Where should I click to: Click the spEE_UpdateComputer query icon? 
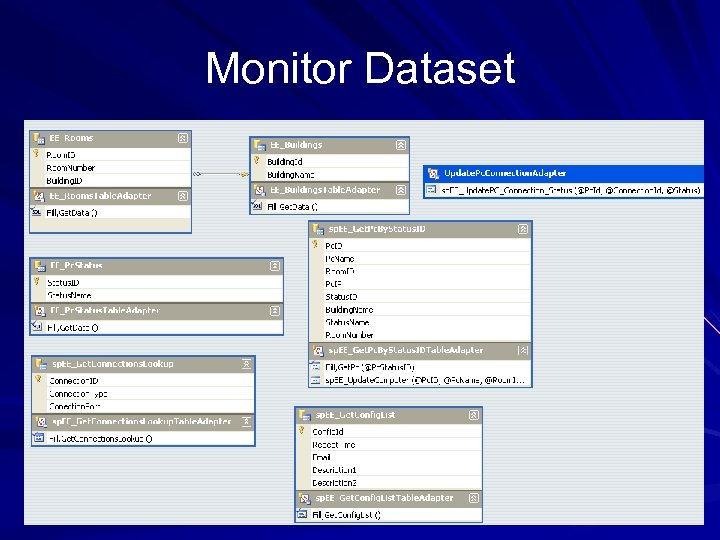click(x=315, y=380)
